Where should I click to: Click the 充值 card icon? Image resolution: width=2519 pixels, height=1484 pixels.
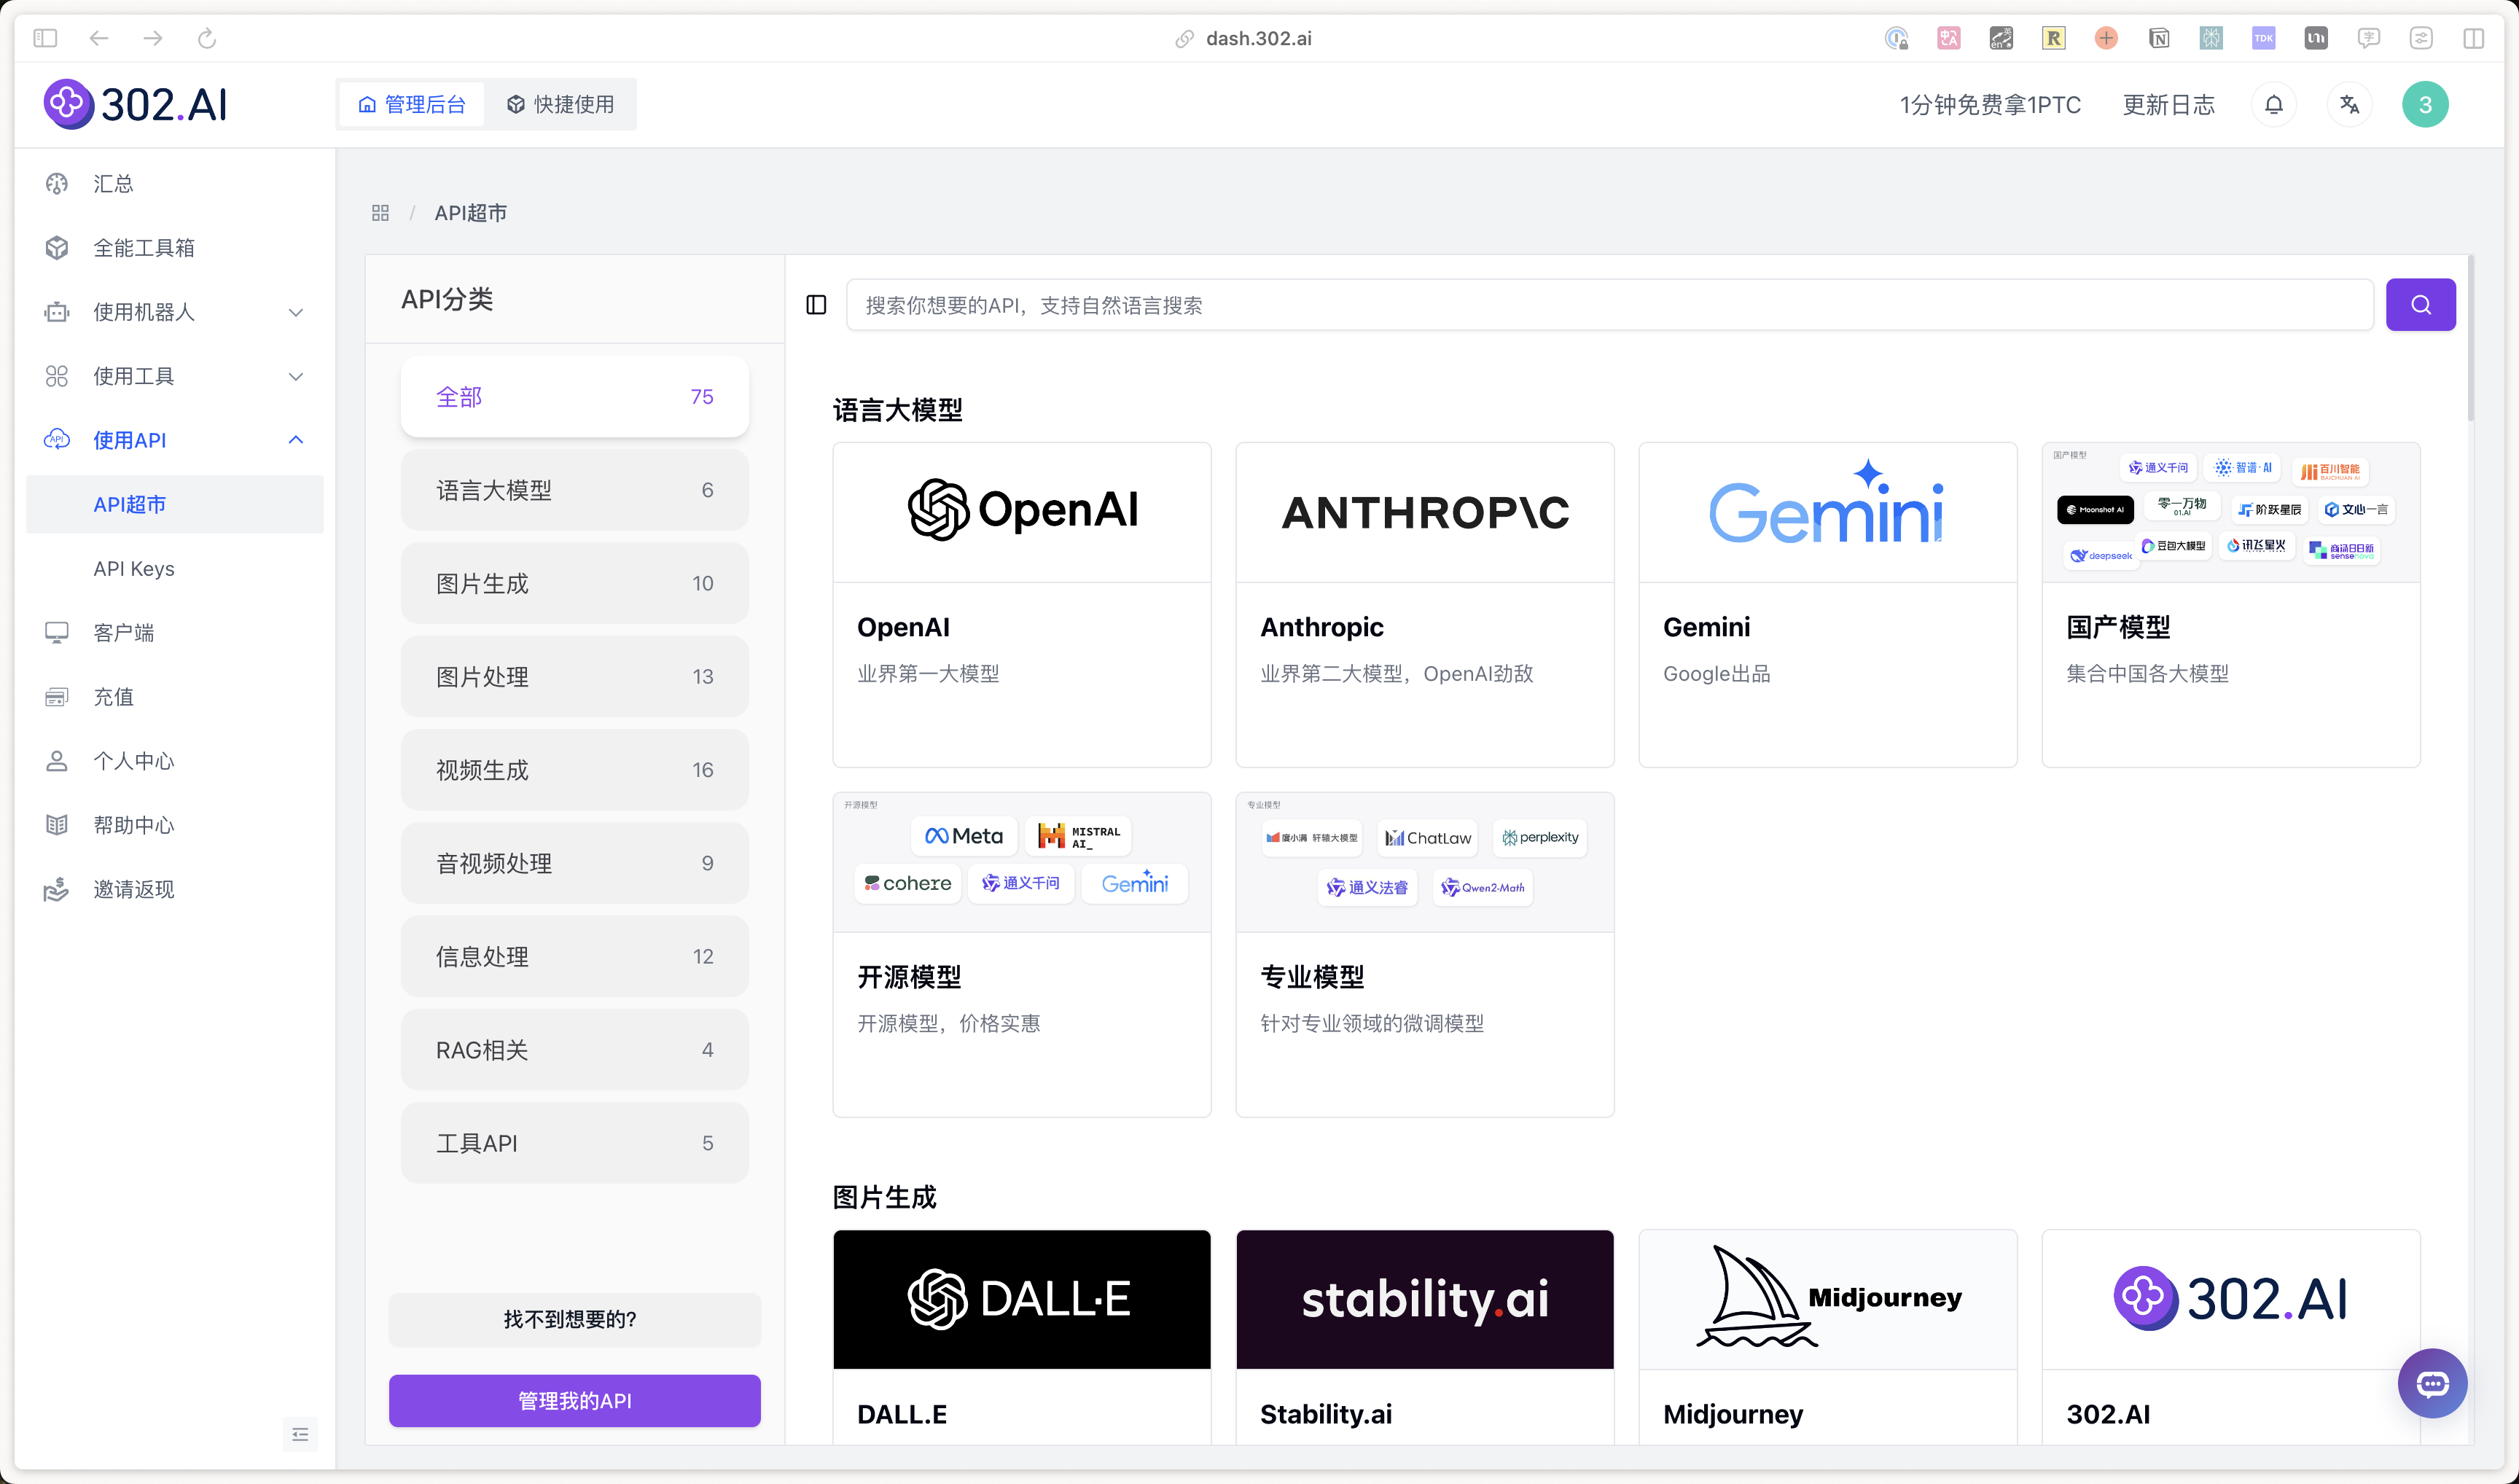[57, 697]
